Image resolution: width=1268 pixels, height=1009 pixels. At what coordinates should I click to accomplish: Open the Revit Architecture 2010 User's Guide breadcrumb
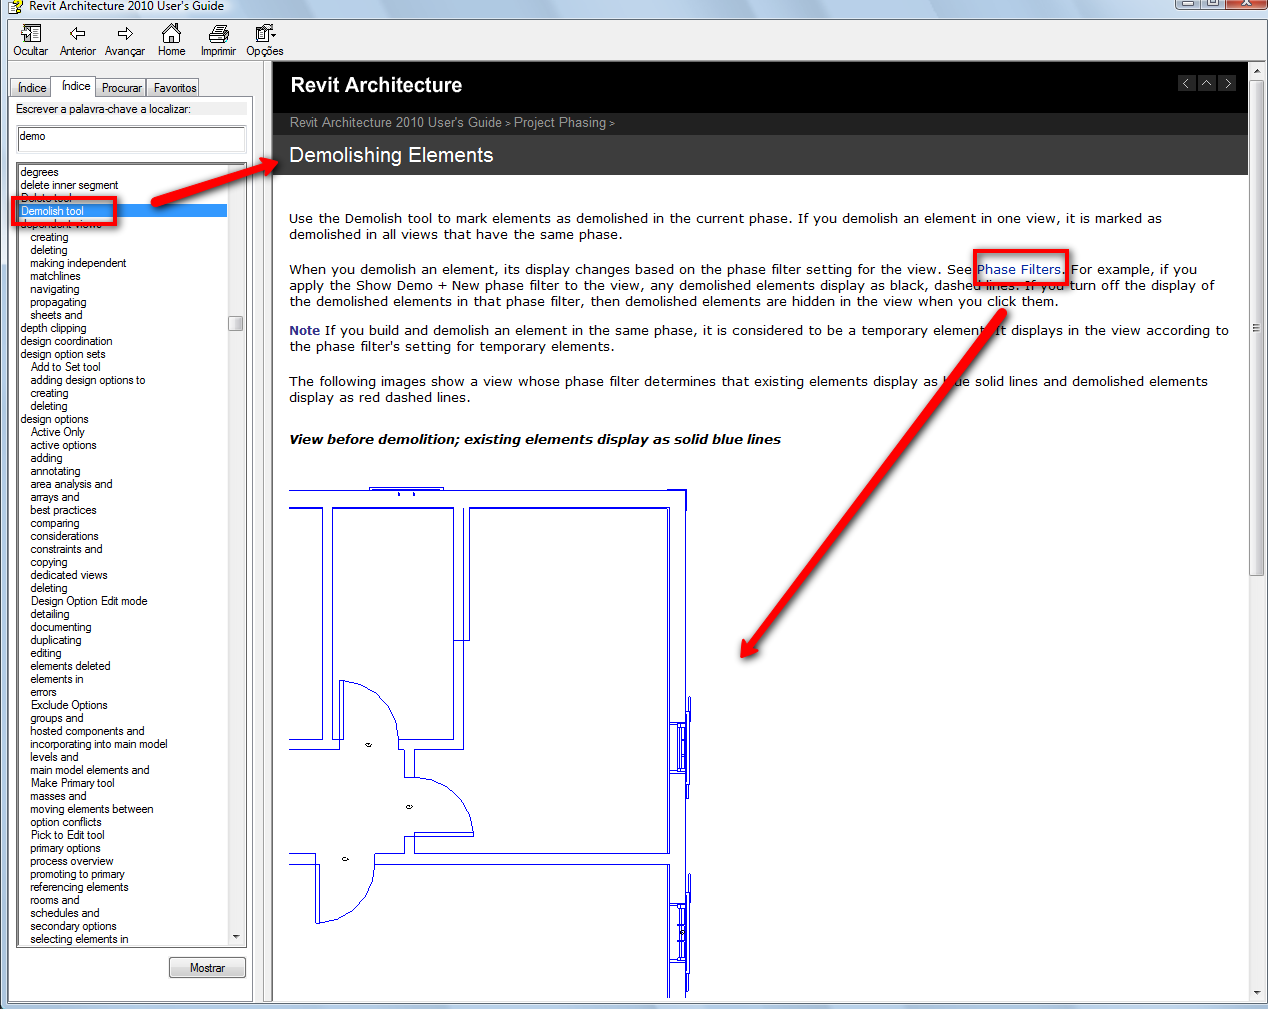coord(396,122)
